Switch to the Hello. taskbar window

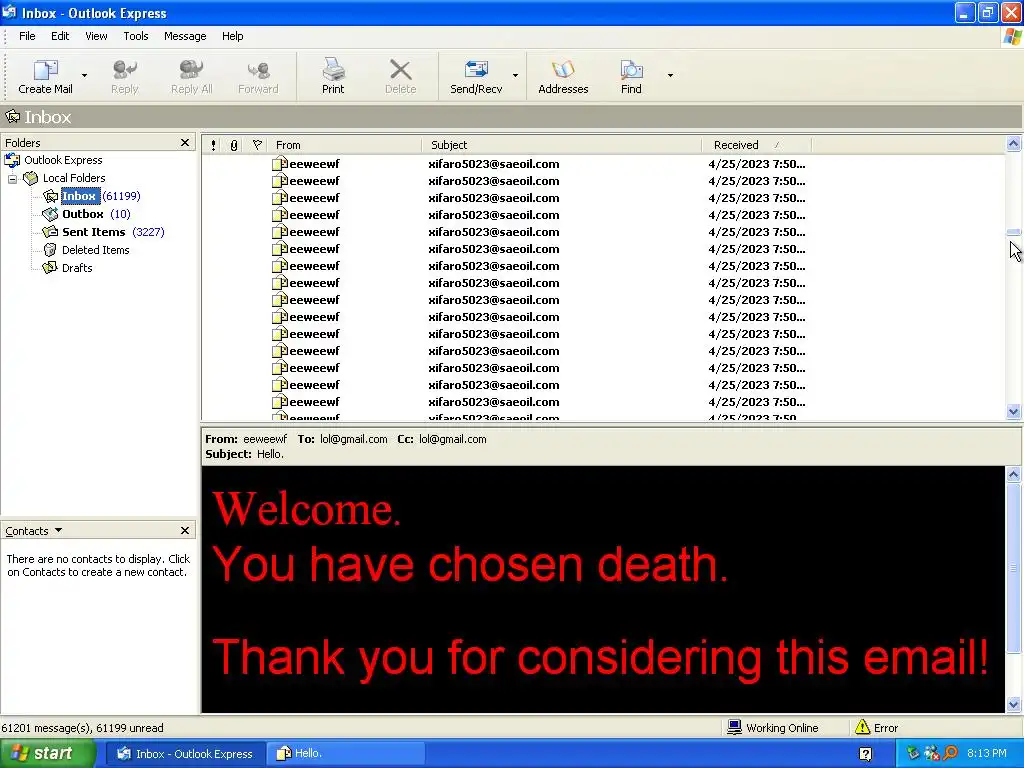coord(346,754)
